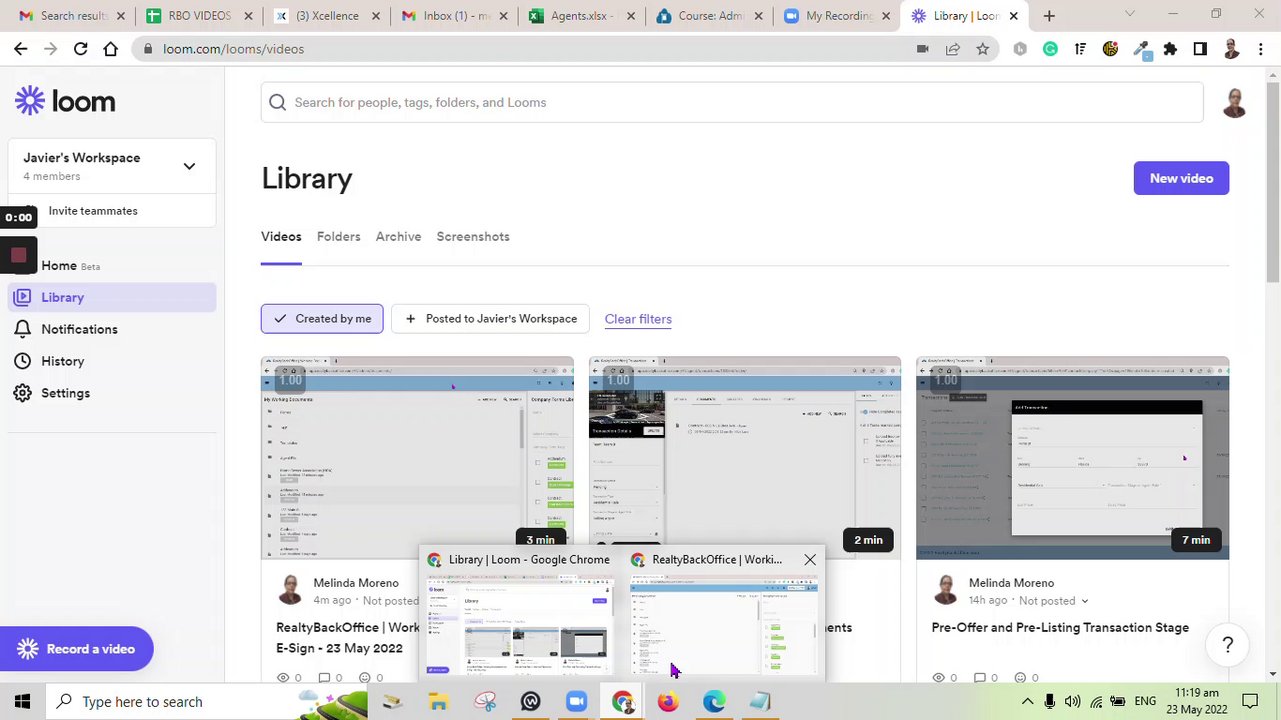Click Record a video button
The height and width of the screenshot is (720, 1281).
click(x=77, y=649)
